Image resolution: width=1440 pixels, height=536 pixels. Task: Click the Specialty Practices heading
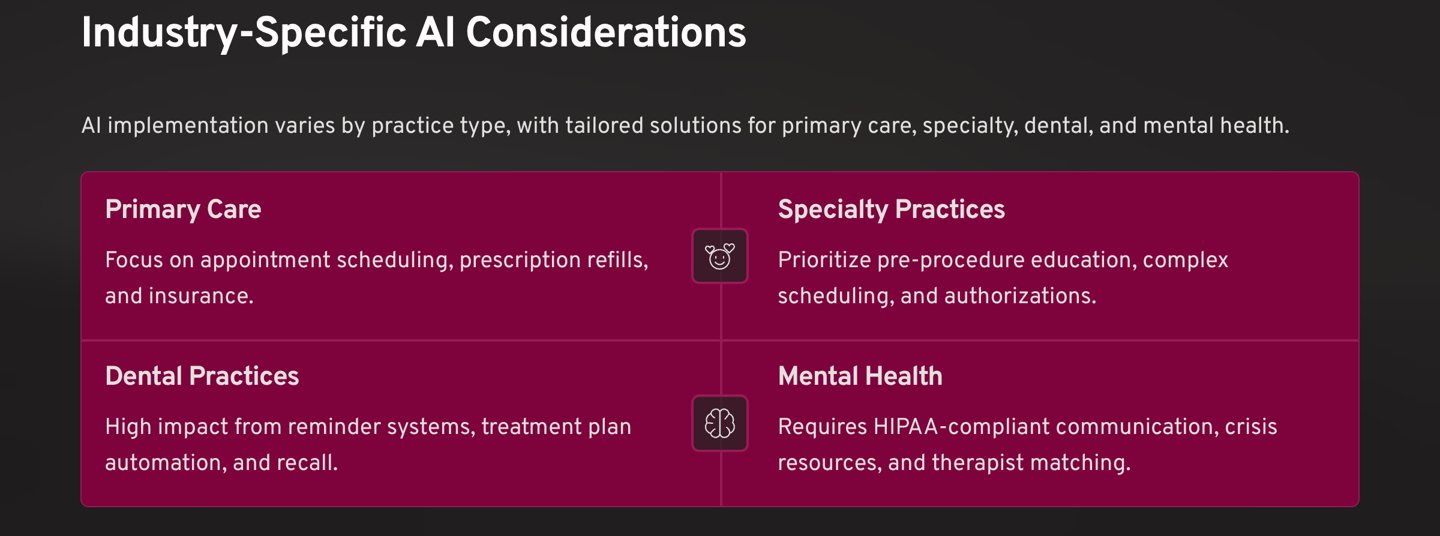pyautogui.click(x=891, y=210)
